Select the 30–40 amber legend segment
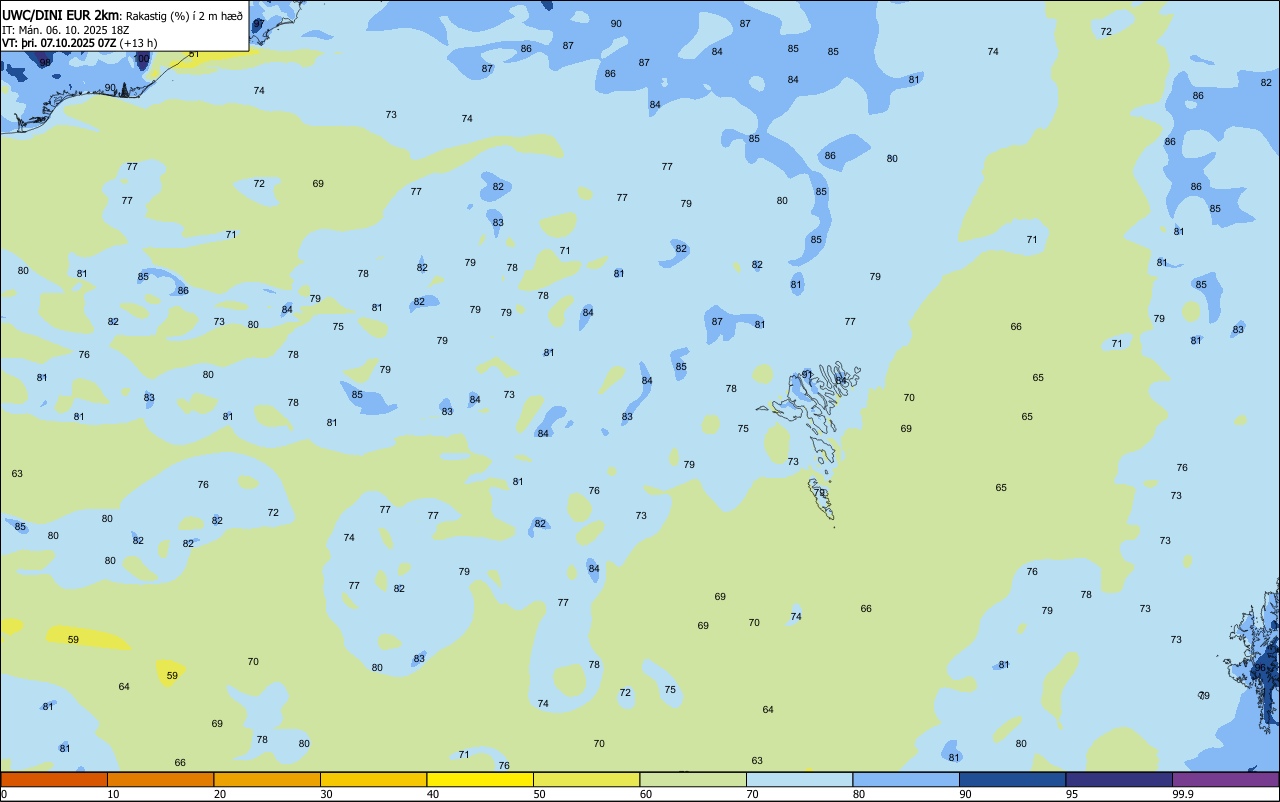This screenshot has height=802, width=1280. 373,779
